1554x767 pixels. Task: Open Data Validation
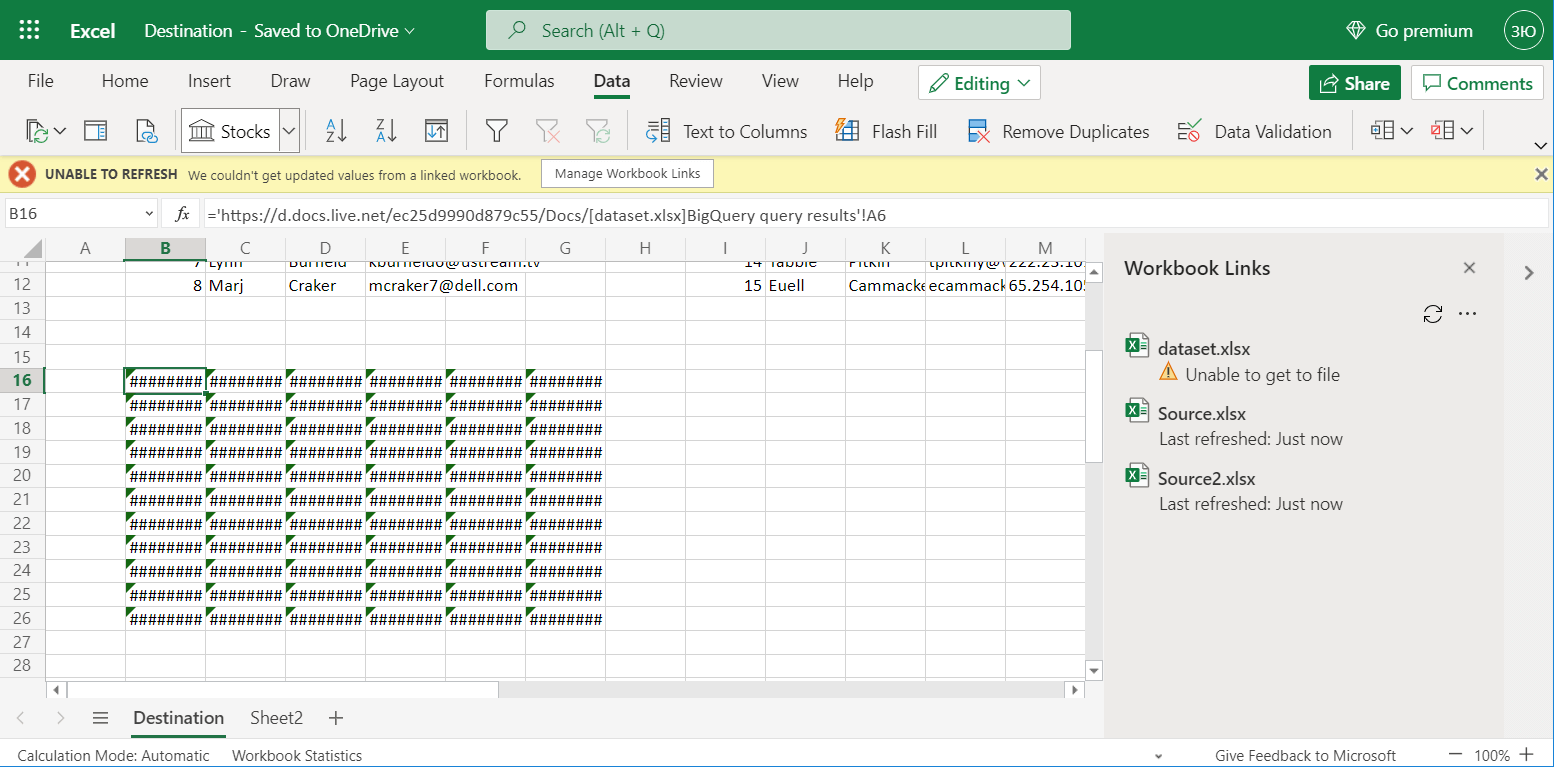[1254, 130]
